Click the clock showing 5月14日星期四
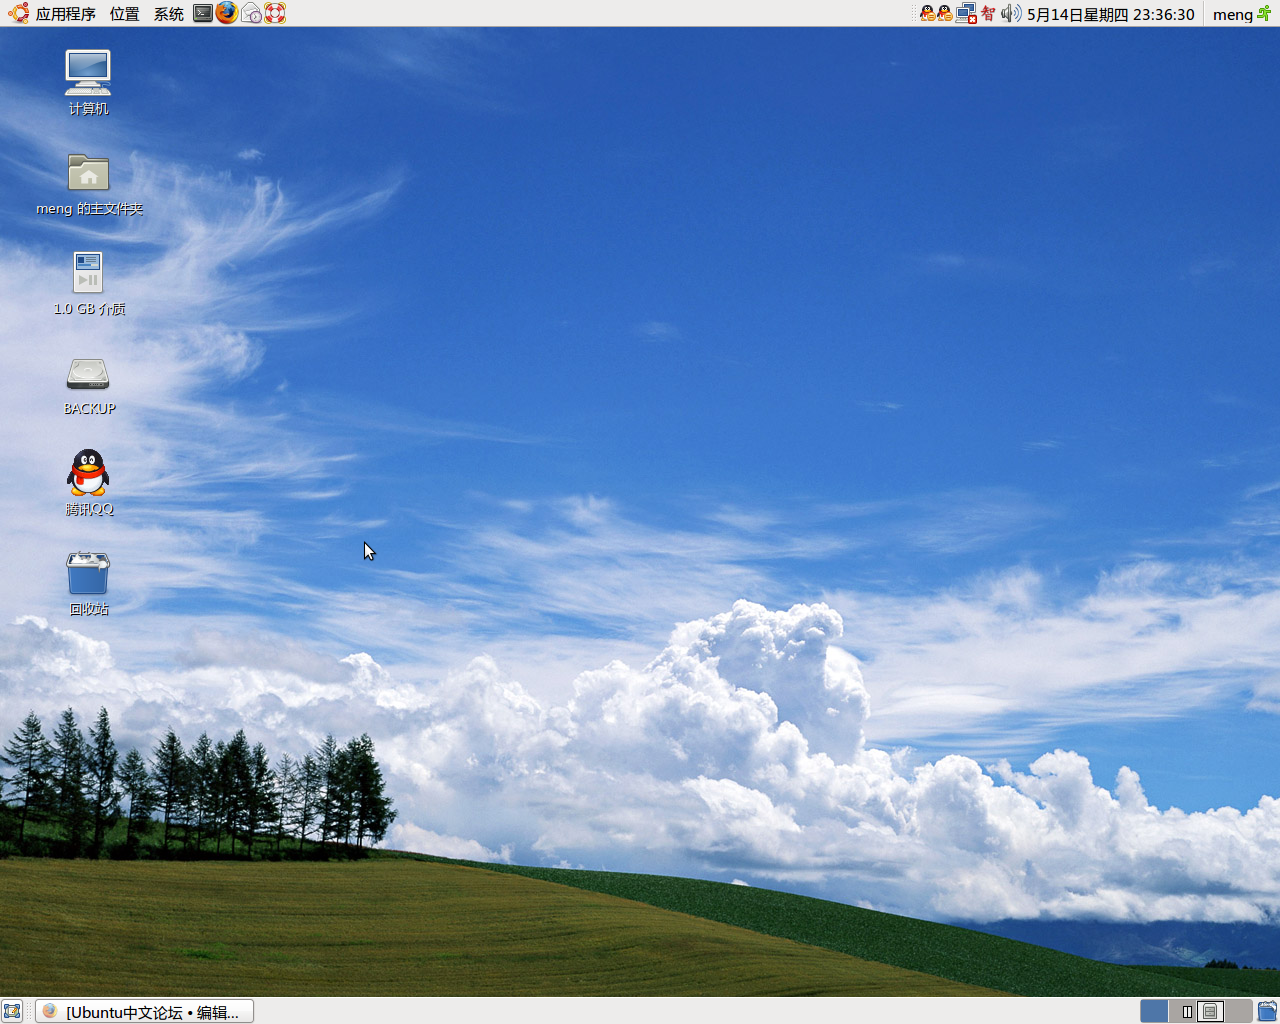The height and width of the screenshot is (1024, 1280). coord(1111,14)
